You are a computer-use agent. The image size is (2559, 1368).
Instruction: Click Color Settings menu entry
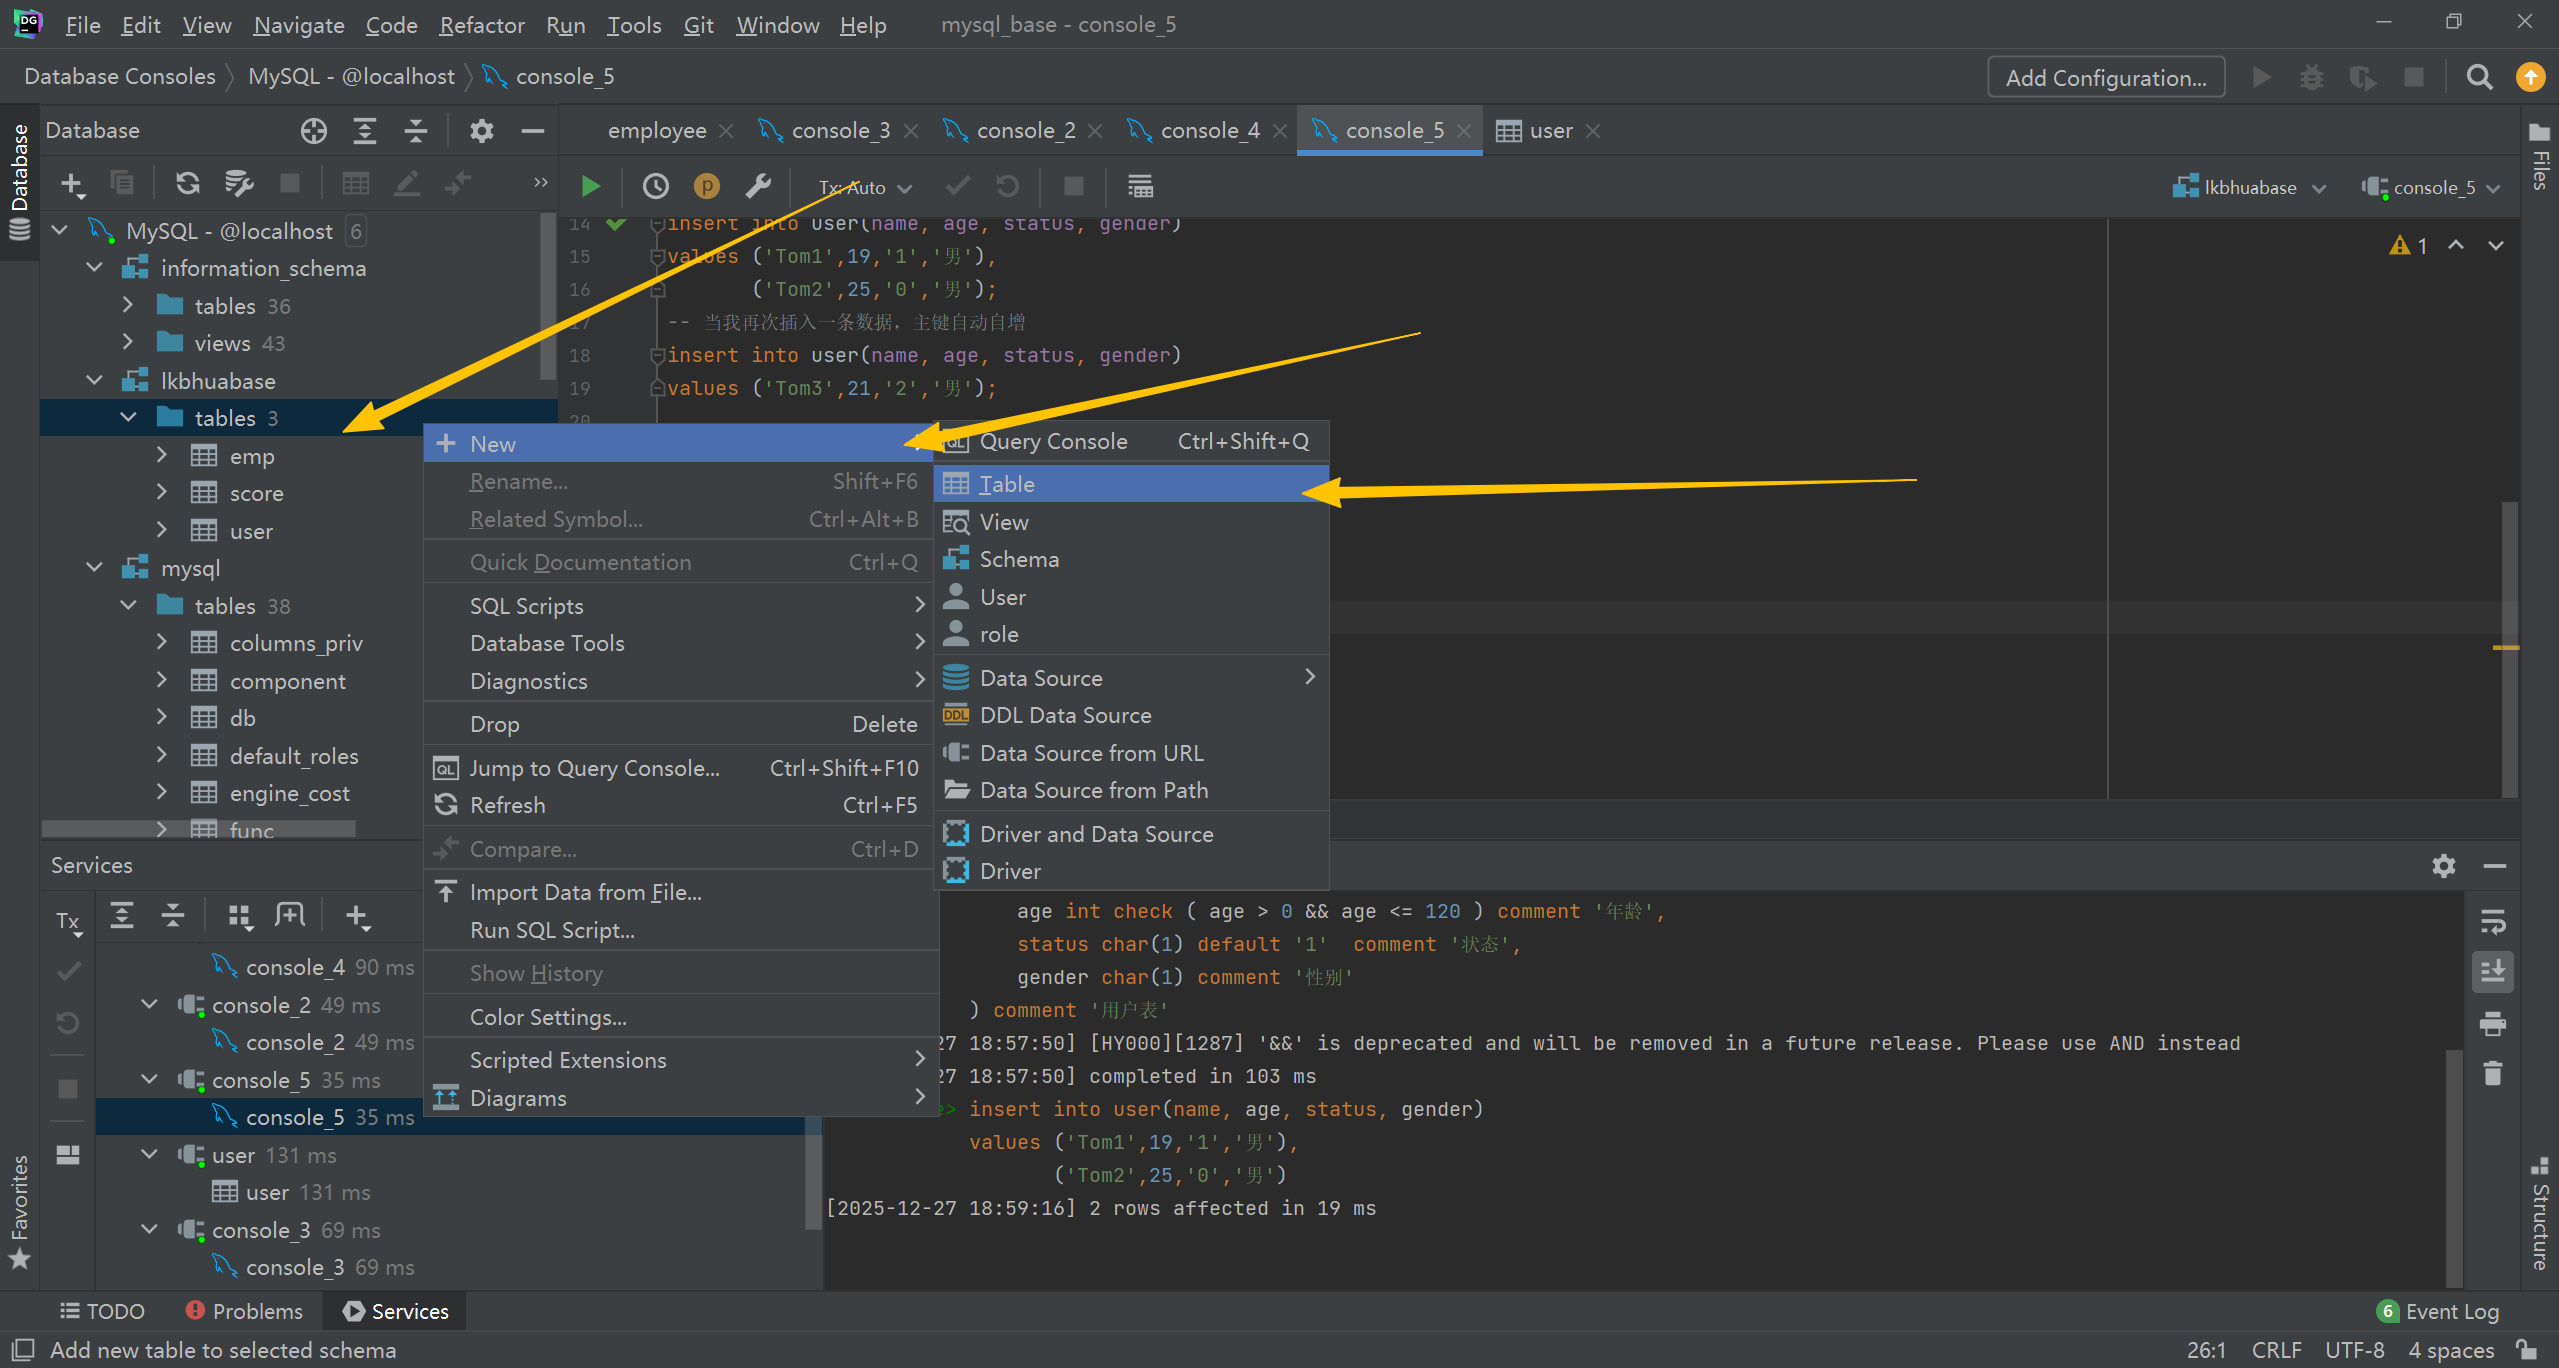tap(548, 1017)
